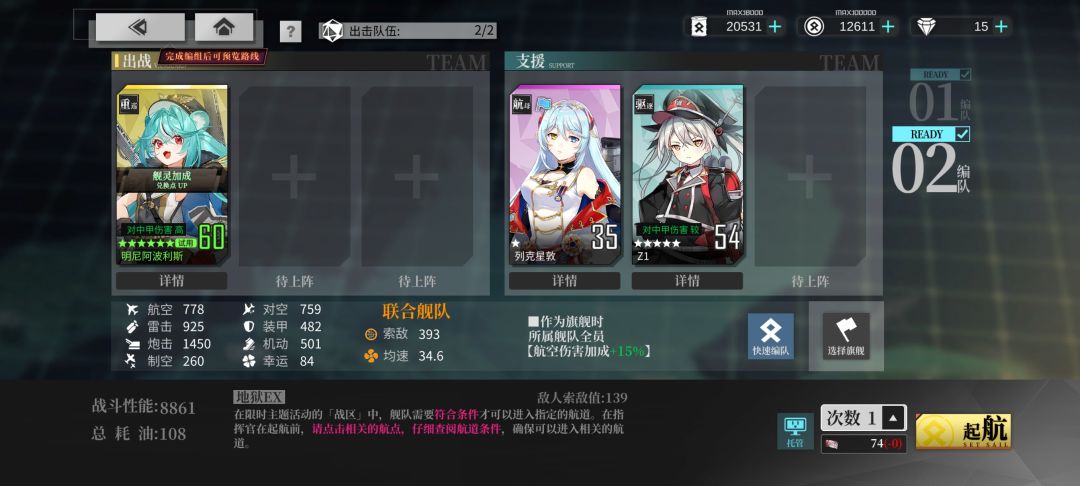Open the question mark help icon
The width and height of the screenshot is (1080, 486).
click(291, 31)
